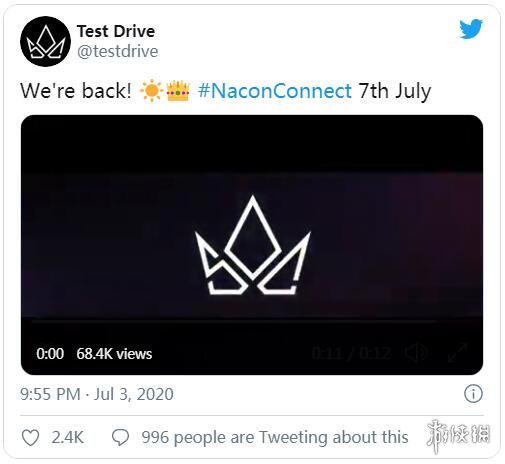
Task: Click the faded fullscreen arrows icon
Action: pos(458,353)
